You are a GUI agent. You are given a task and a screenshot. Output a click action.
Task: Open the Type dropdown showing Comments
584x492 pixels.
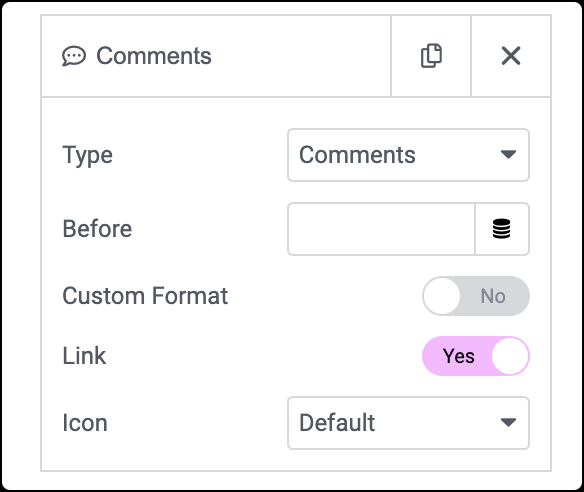(x=408, y=155)
